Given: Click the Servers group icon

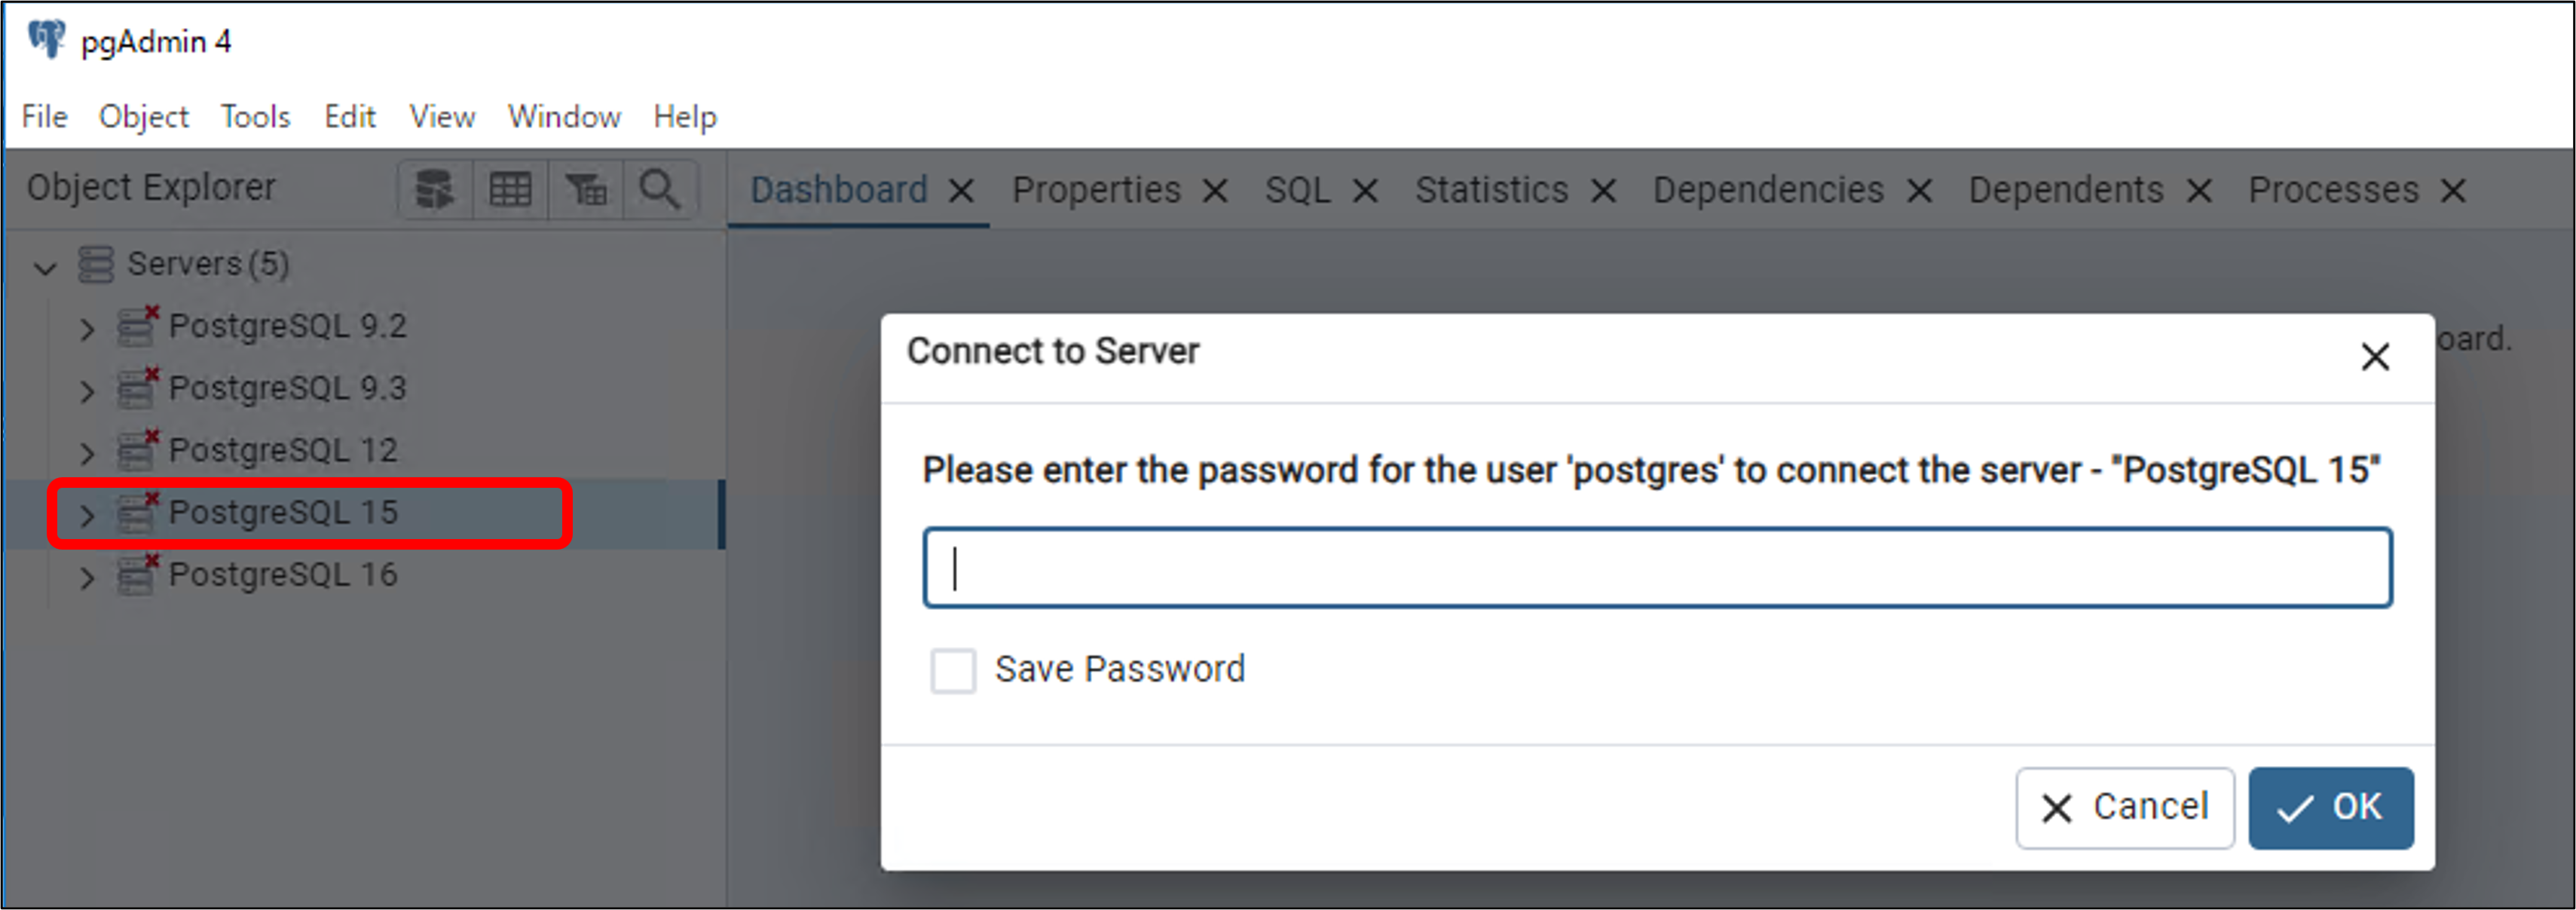Looking at the screenshot, I should 96,265.
